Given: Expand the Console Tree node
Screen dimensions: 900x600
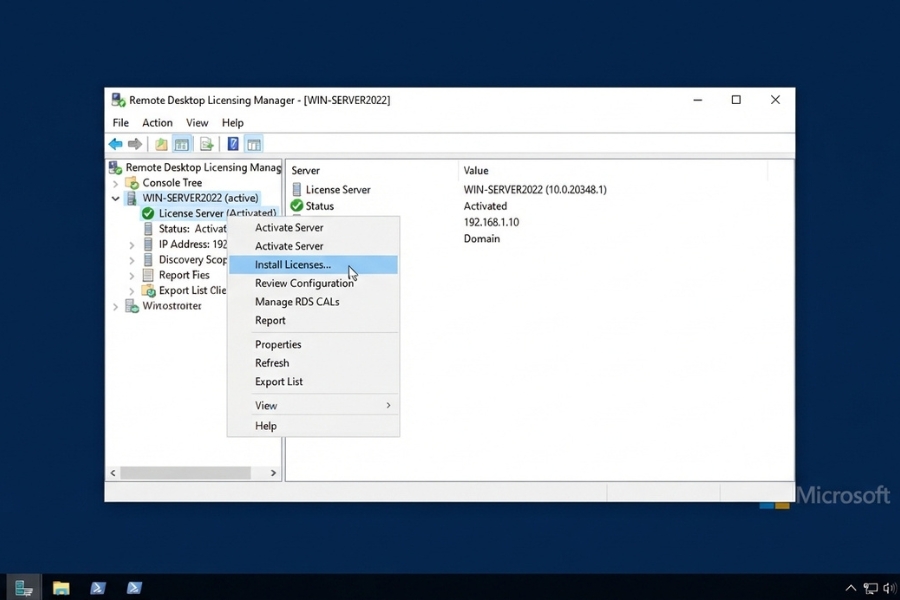Looking at the screenshot, I should tap(115, 184).
